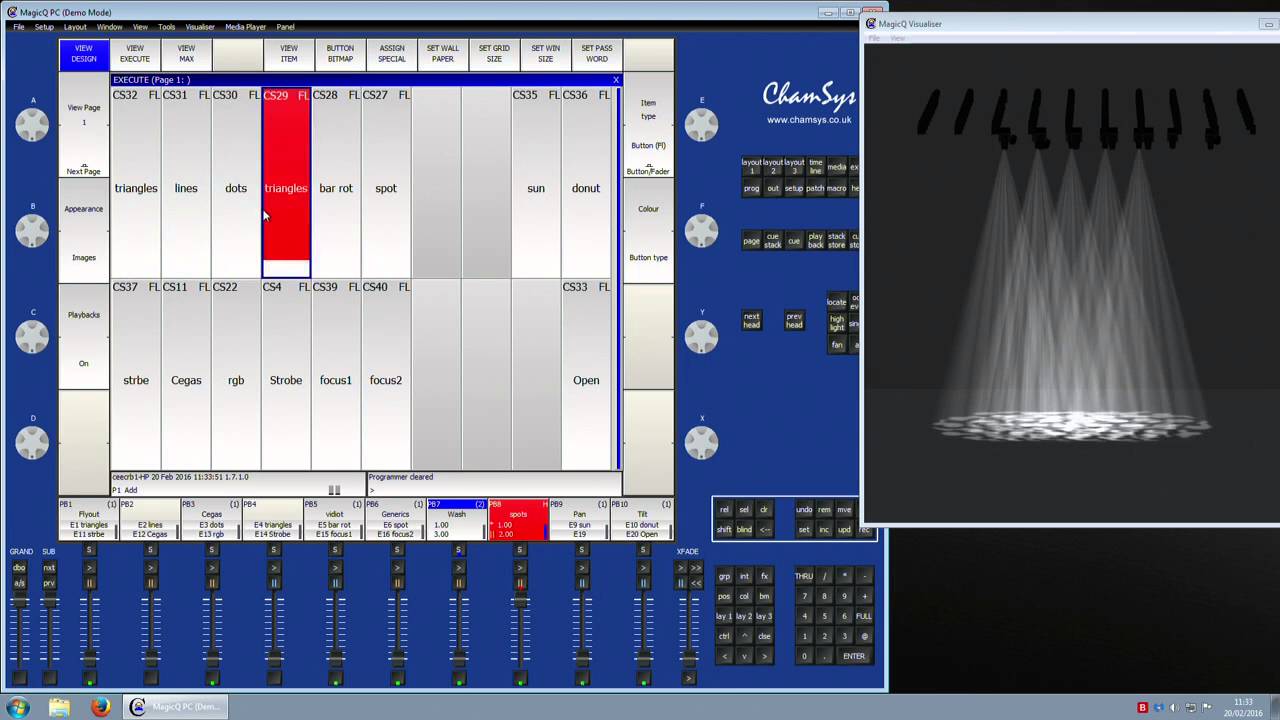Click the locate key
The image size is (1280, 720).
[x=836, y=302]
